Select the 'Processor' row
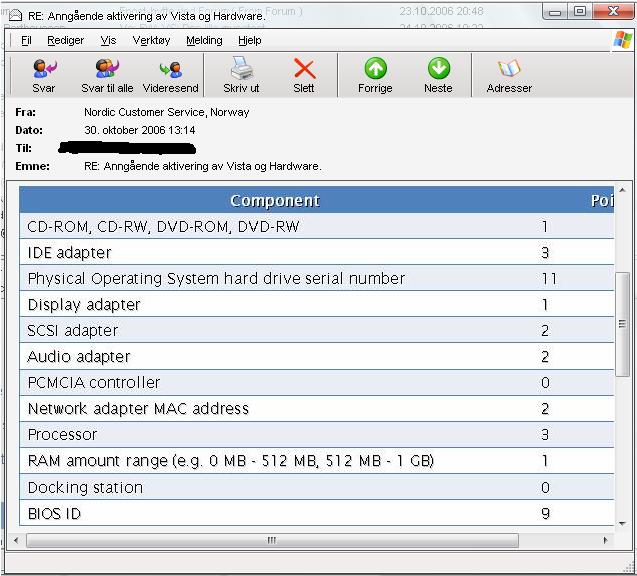Image resolution: width=637 pixels, height=576 pixels. [x=316, y=434]
